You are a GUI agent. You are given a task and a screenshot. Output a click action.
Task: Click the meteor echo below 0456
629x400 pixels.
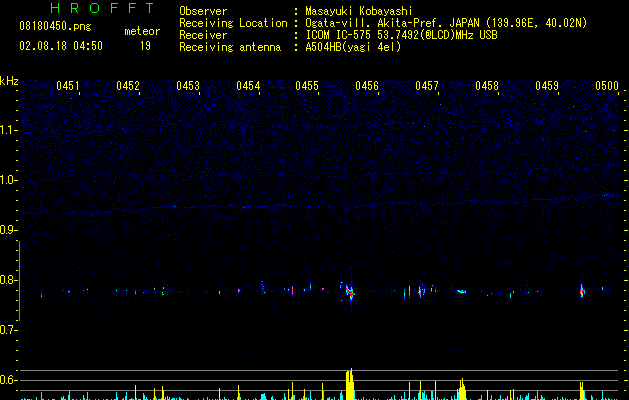[x=350, y=293]
